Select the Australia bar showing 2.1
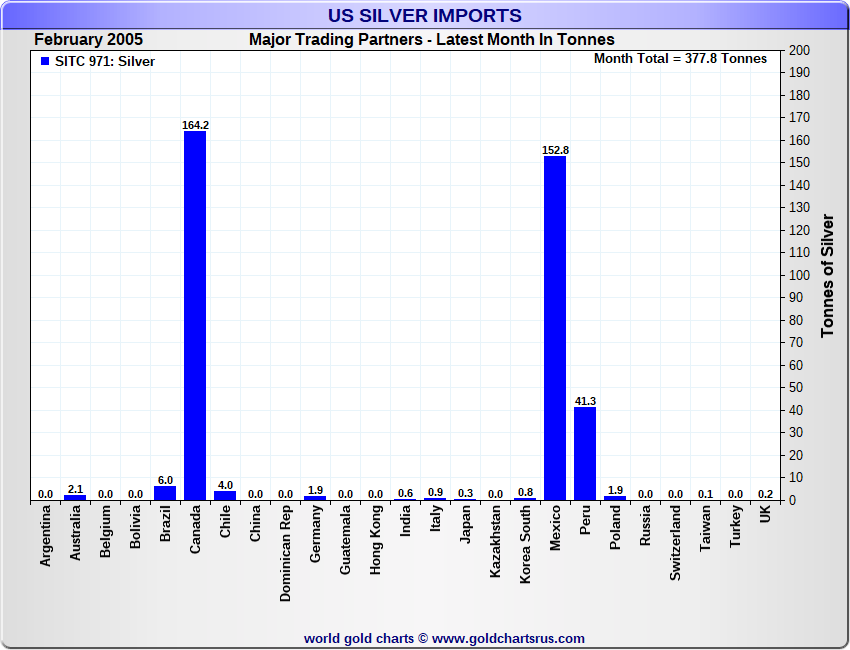The width and height of the screenshot is (850, 650). click(75, 498)
